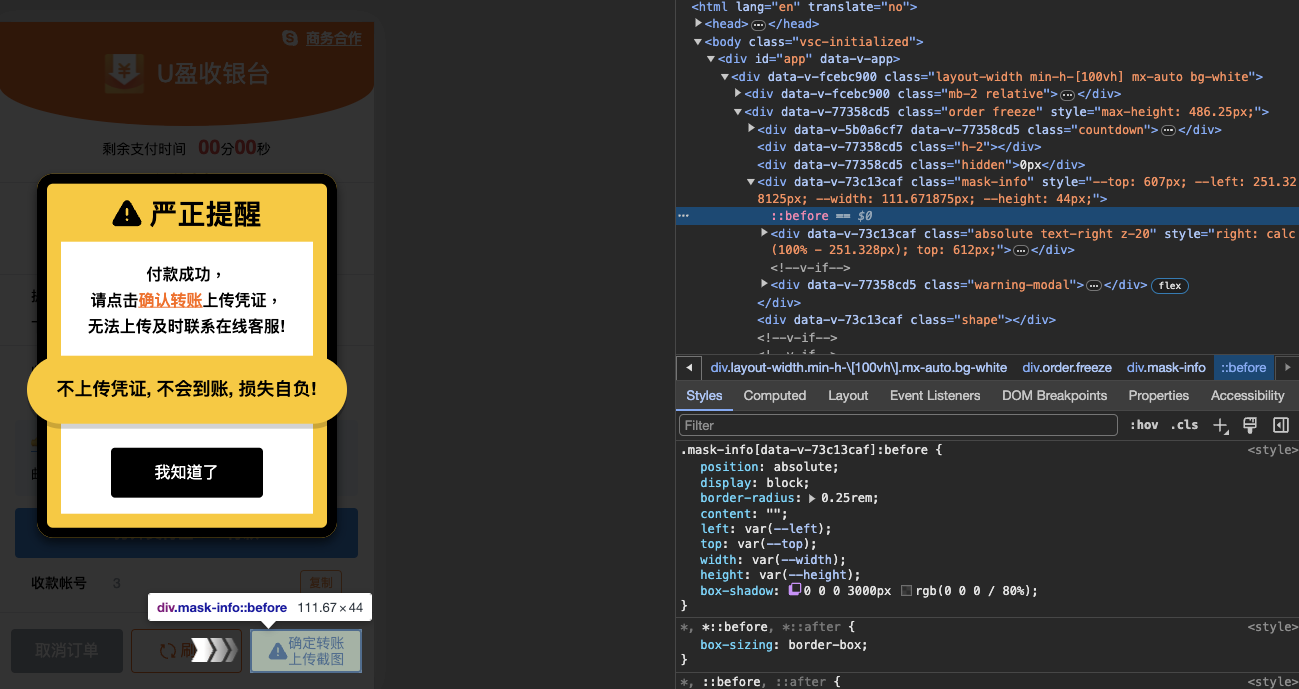Viewport: 1299px width, 689px height.
Task: Expand ellipsis in the absolute text-right div row
Action: [x=1020, y=250]
